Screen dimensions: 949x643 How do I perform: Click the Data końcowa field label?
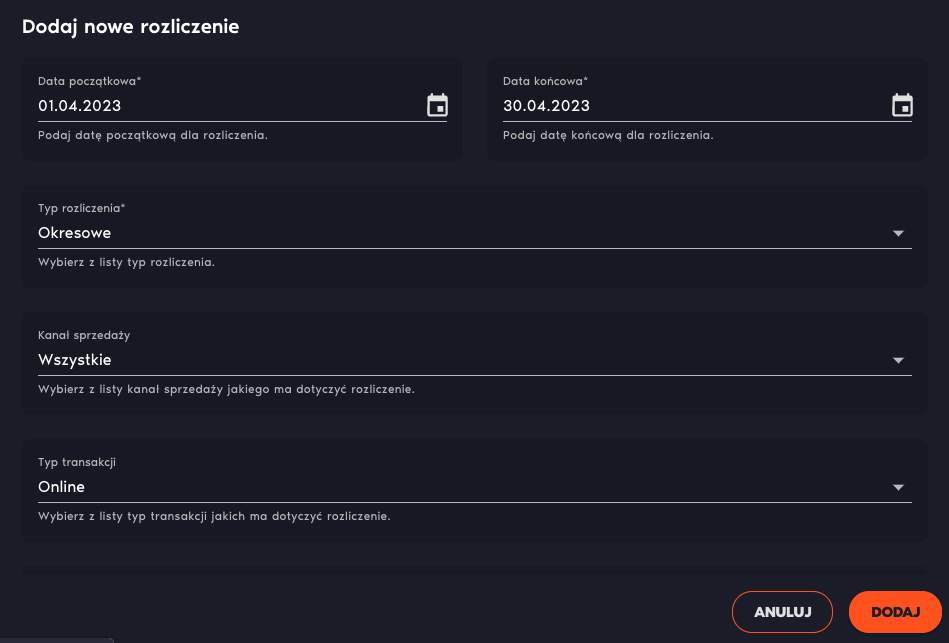pos(545,81)
